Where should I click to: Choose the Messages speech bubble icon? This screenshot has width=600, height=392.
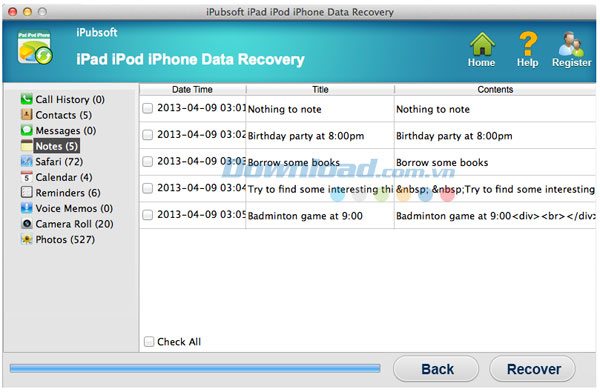pos(26,130)
